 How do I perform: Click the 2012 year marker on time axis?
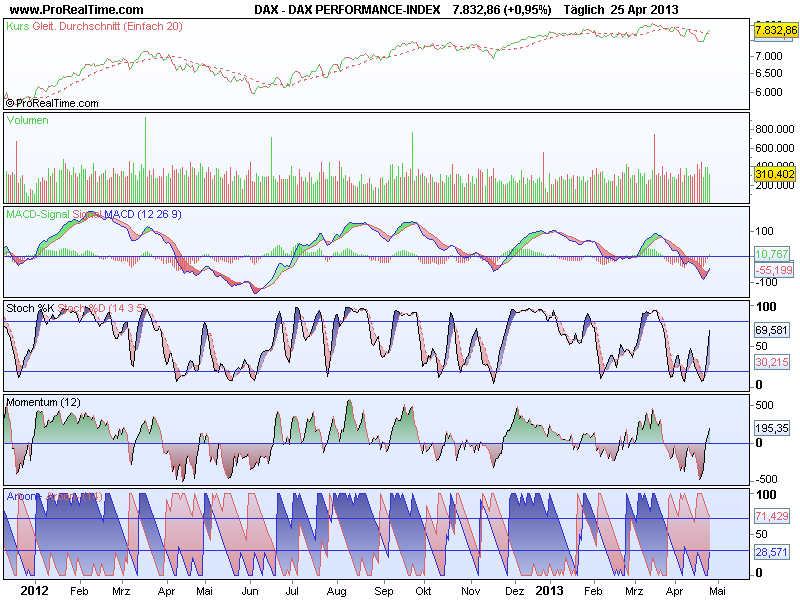coord(34,591)
